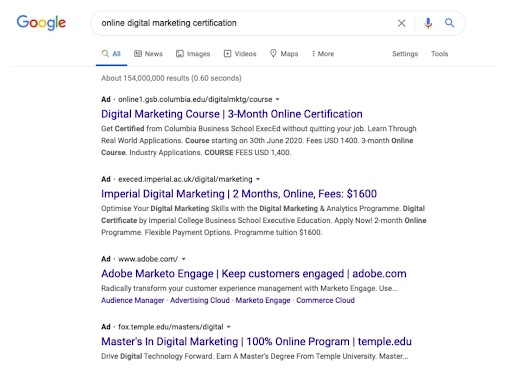
Task: Click the magnifying glass search button
Action: (x=449, y=23)
